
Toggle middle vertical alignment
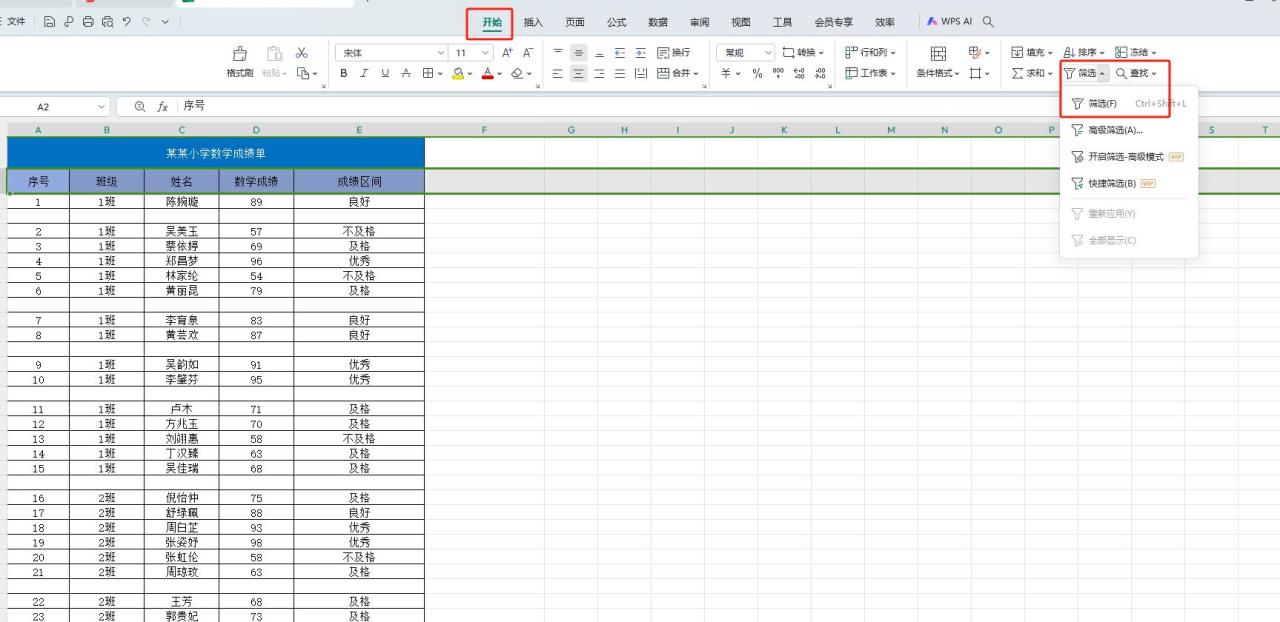(578, 53)
